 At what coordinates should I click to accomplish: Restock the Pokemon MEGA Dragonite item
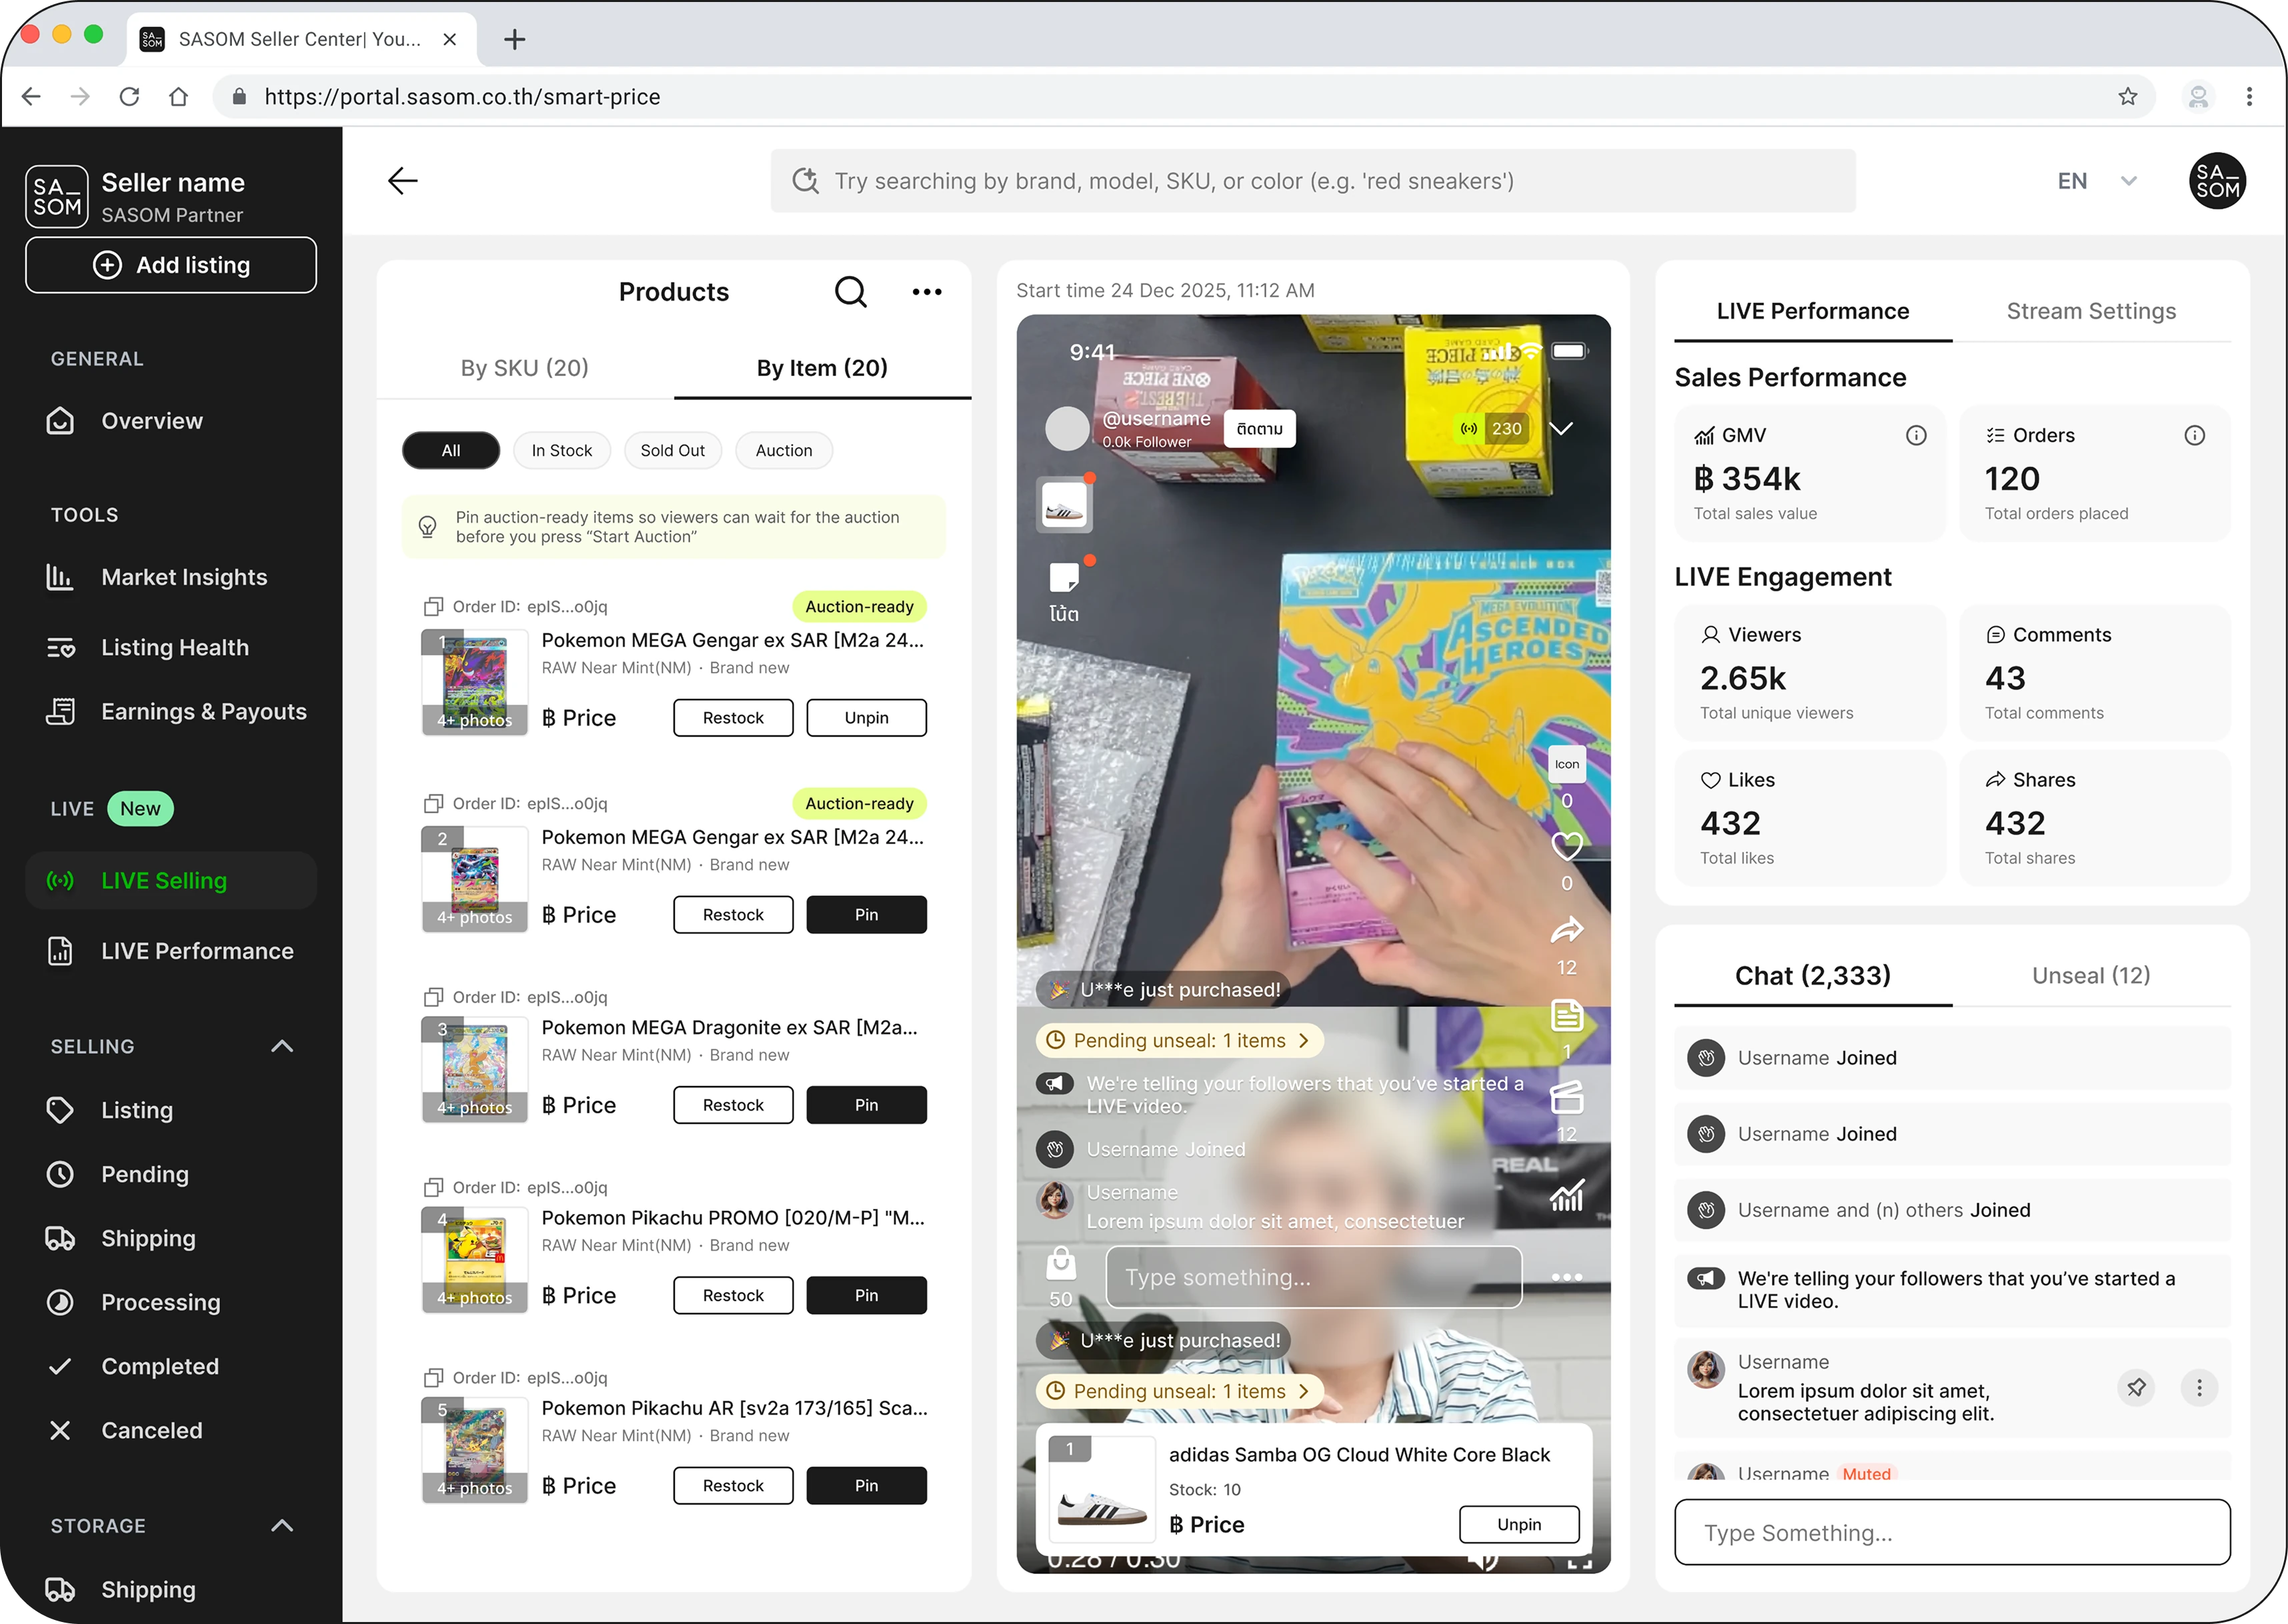coord(733,1105)
